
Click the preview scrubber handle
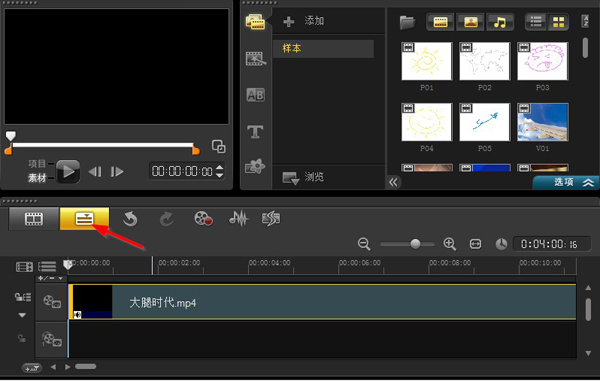coord(11,136)
